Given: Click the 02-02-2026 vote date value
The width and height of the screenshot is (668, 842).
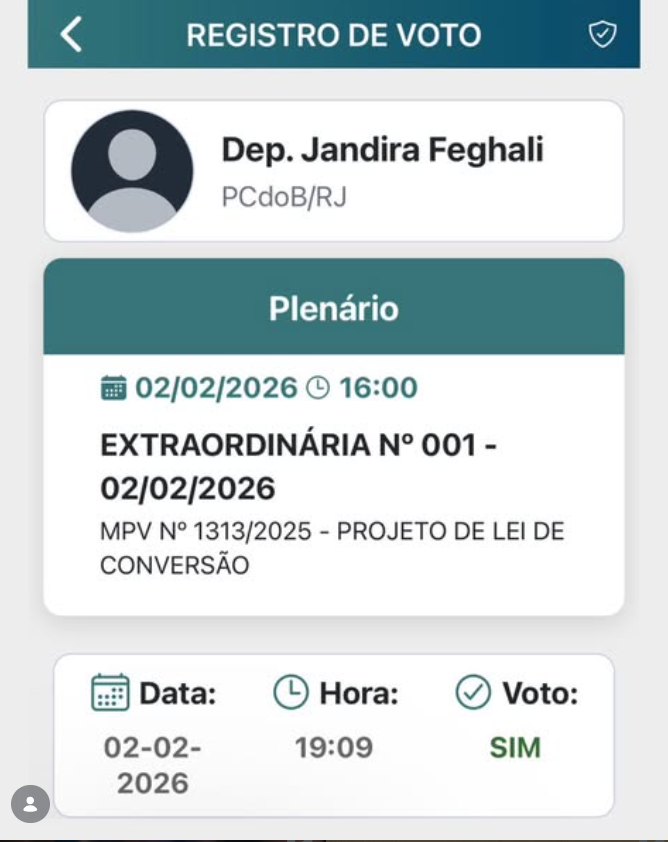Looking at the screenshot, I should click(152, 764).
